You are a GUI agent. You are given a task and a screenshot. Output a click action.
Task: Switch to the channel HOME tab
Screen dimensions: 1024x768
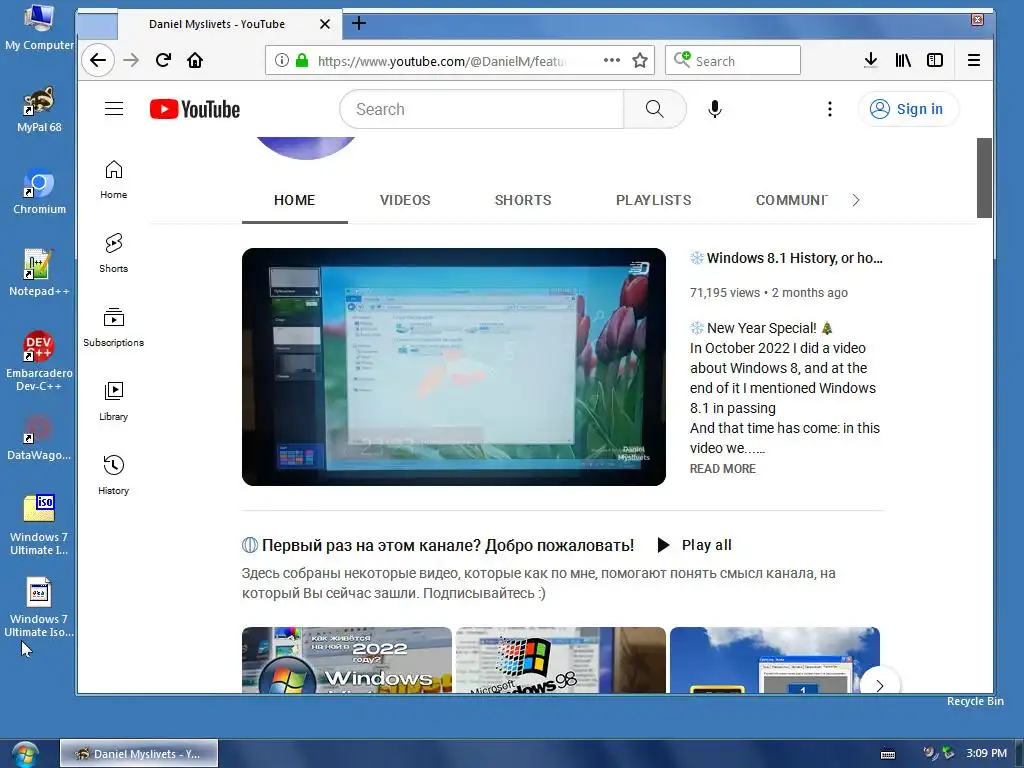(x=295, y=200)
